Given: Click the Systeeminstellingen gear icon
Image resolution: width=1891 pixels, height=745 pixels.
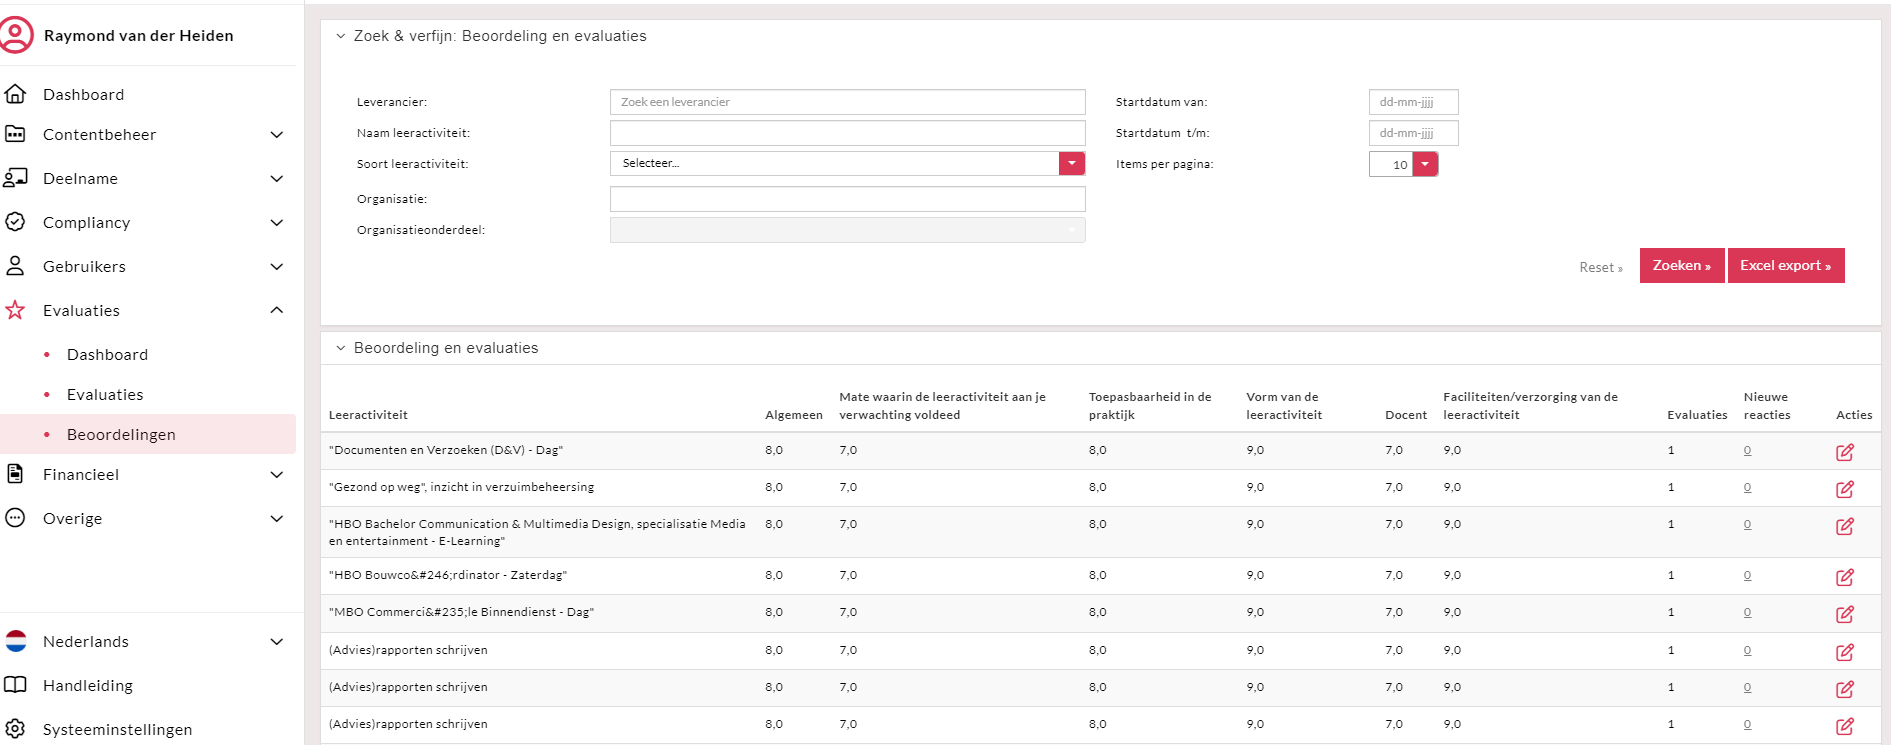Looking at the screenshot, I should point(15,729).
